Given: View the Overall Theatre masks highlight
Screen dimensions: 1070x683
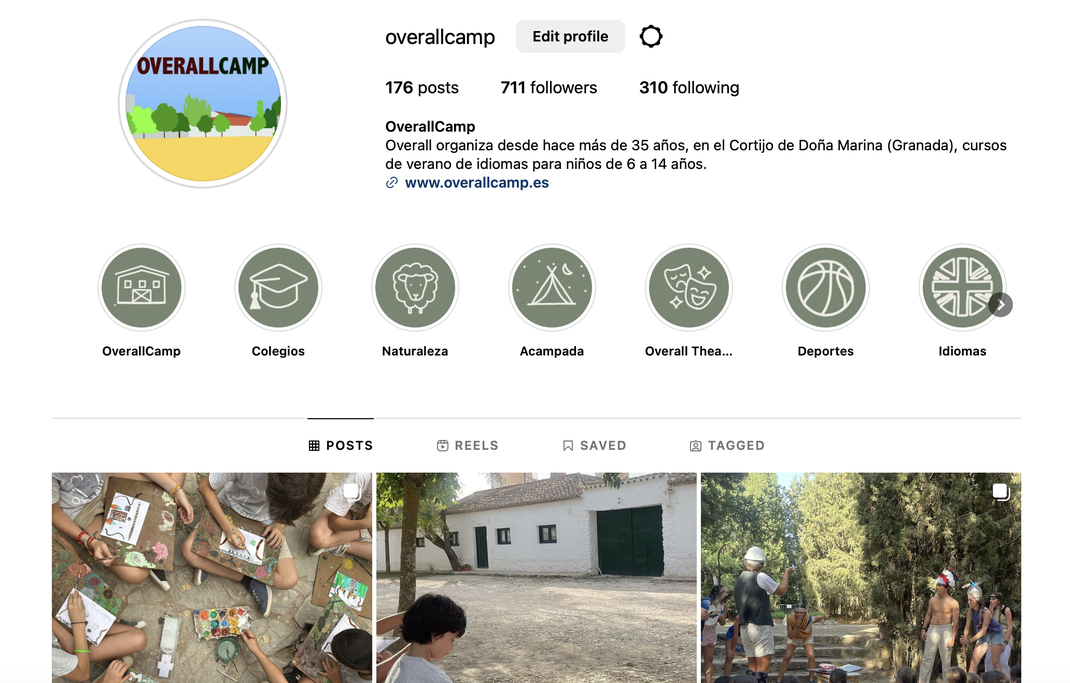Looking at the screenshot, I should coord(689,288).
